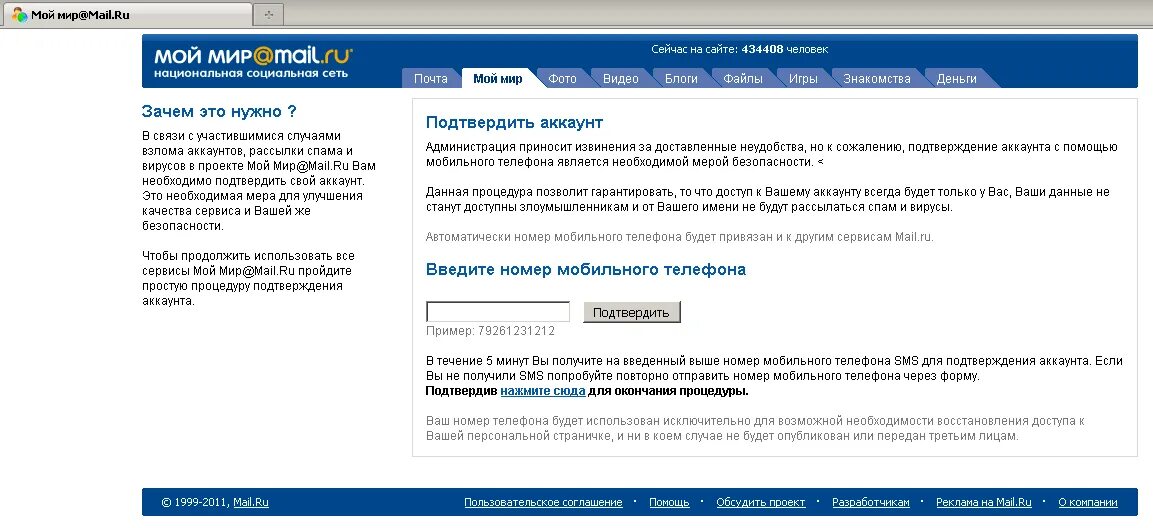Open Пользовательское соглашение link

point(543,503)
